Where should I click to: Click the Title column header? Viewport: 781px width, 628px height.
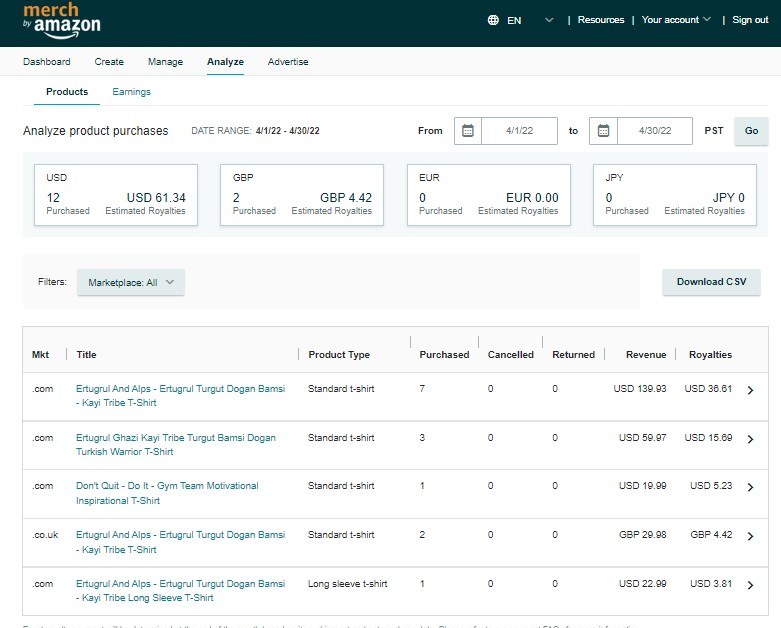(x=86, y=355)
